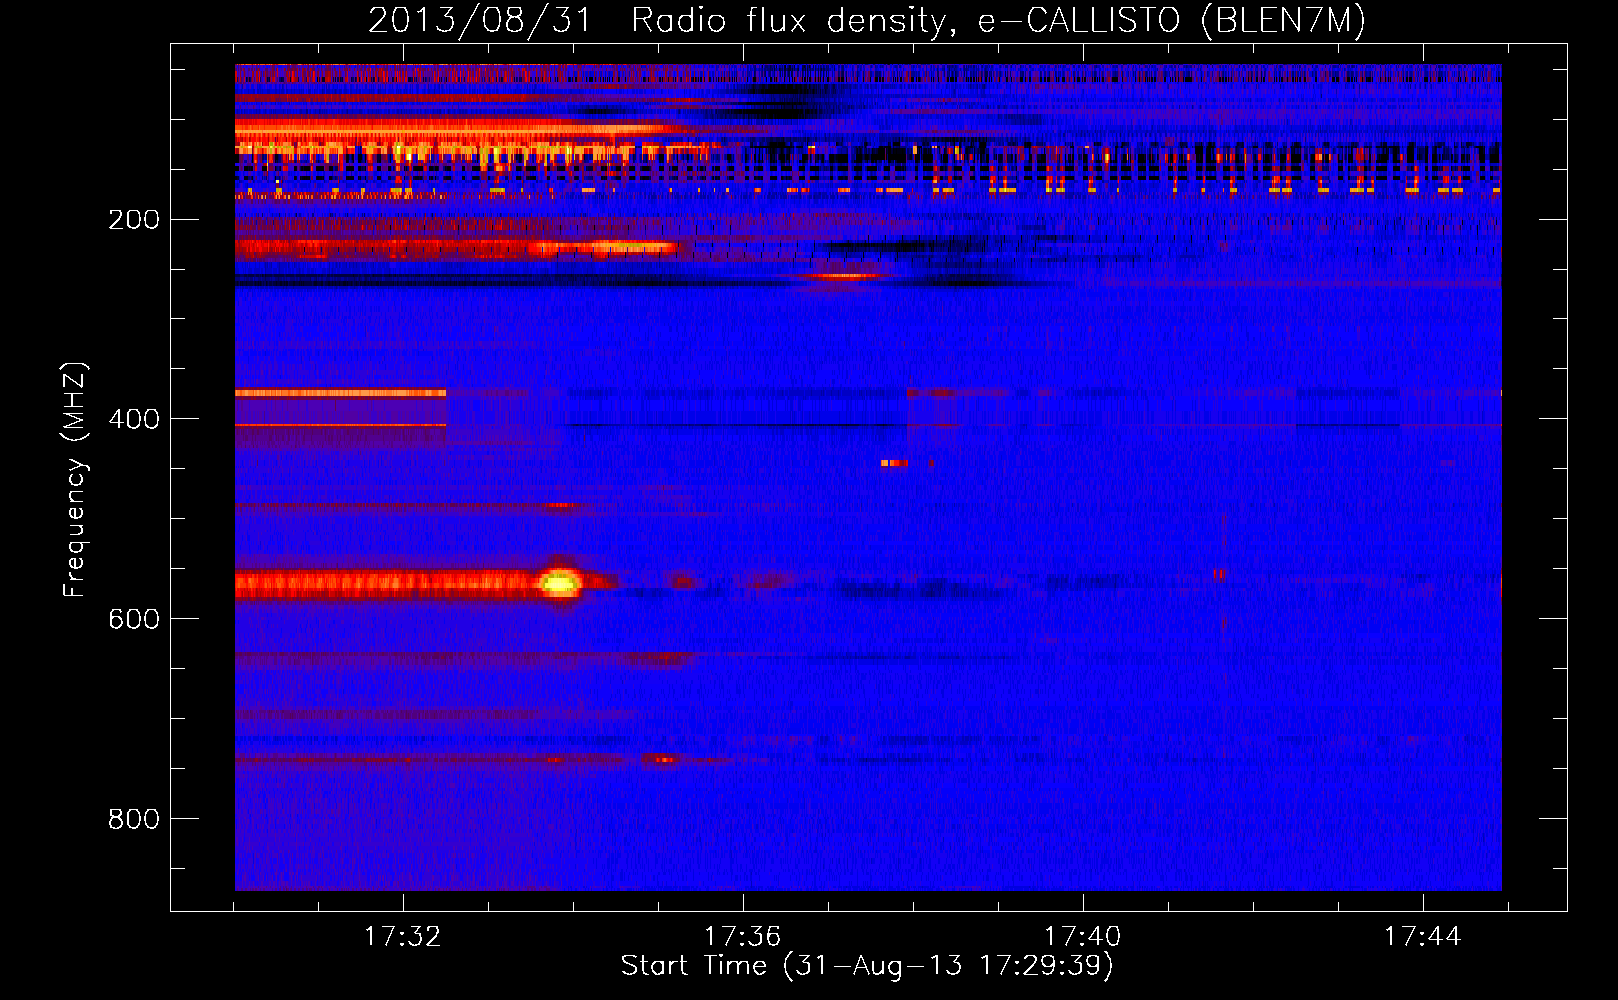Click the orange band at 375 MHz
The width and height of the screenshot is (1618, 1000).
point(340,393)
